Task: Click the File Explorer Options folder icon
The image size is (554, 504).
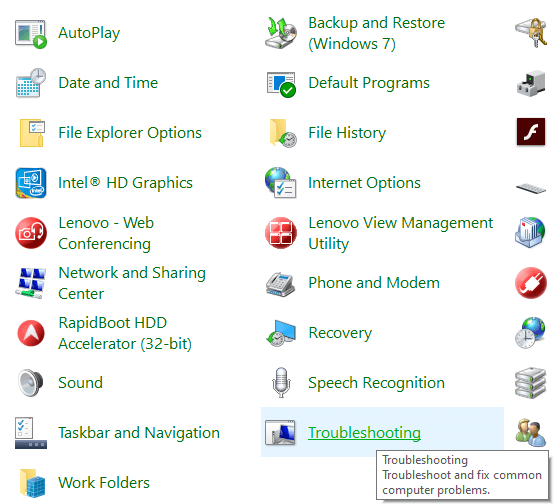Action: pos(32,133)
